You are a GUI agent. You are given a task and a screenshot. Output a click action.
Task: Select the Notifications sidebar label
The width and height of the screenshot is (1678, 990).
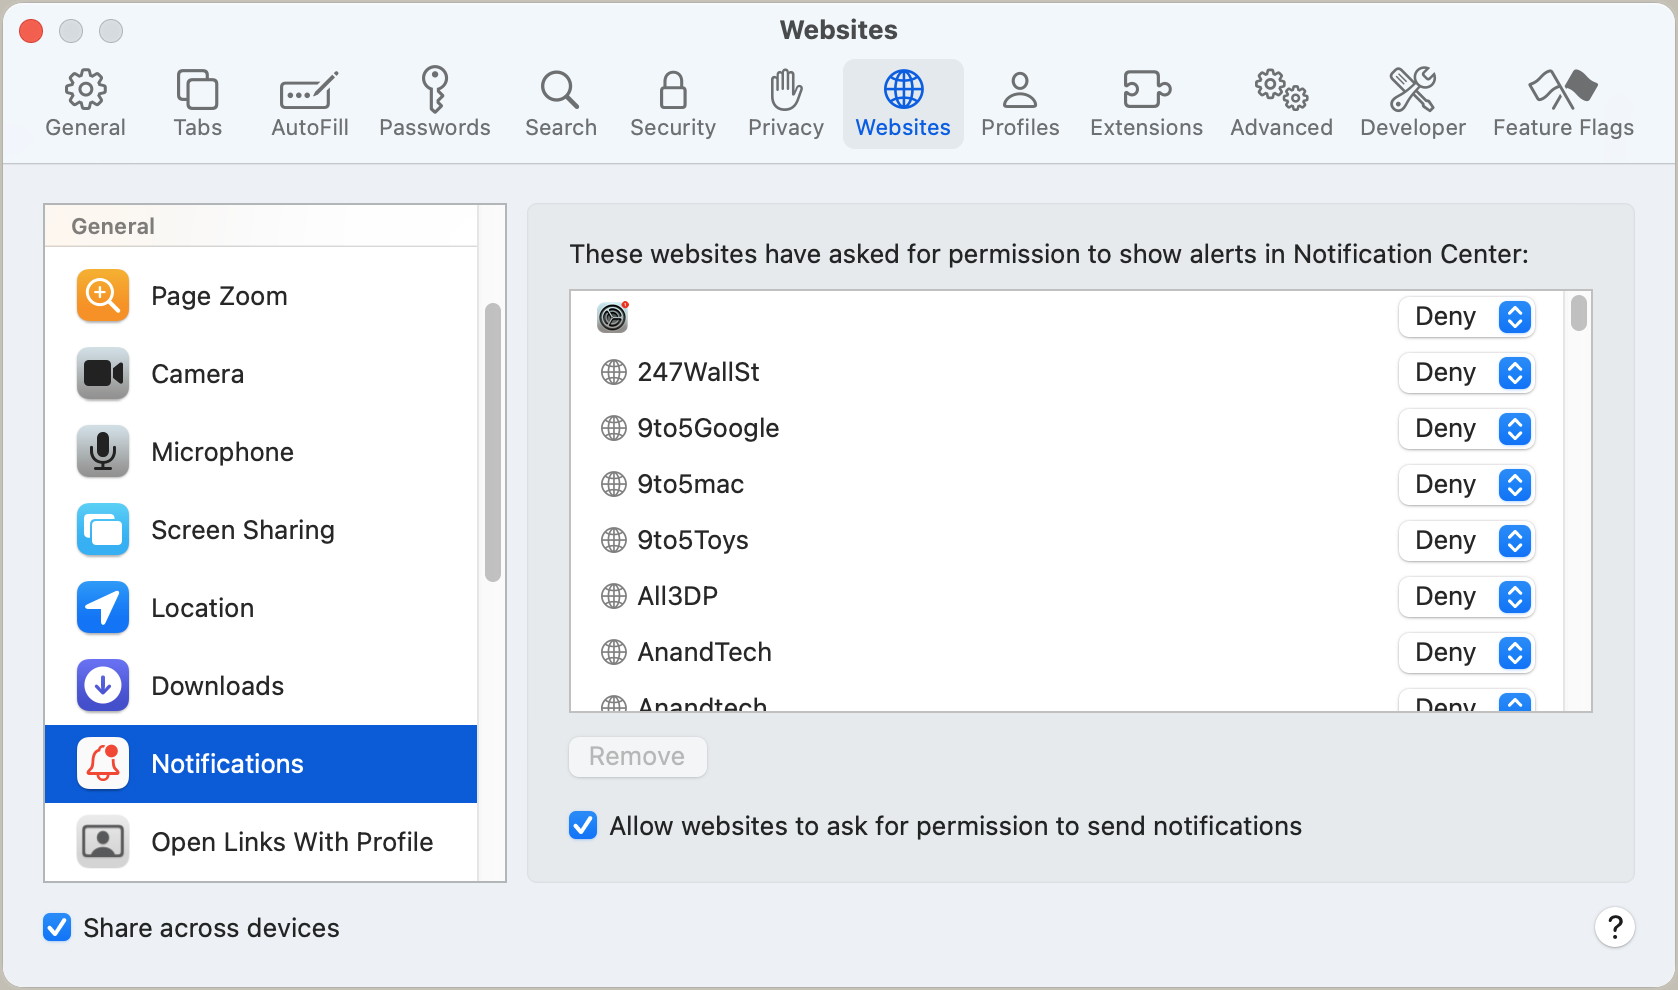(x=227, y=764)
